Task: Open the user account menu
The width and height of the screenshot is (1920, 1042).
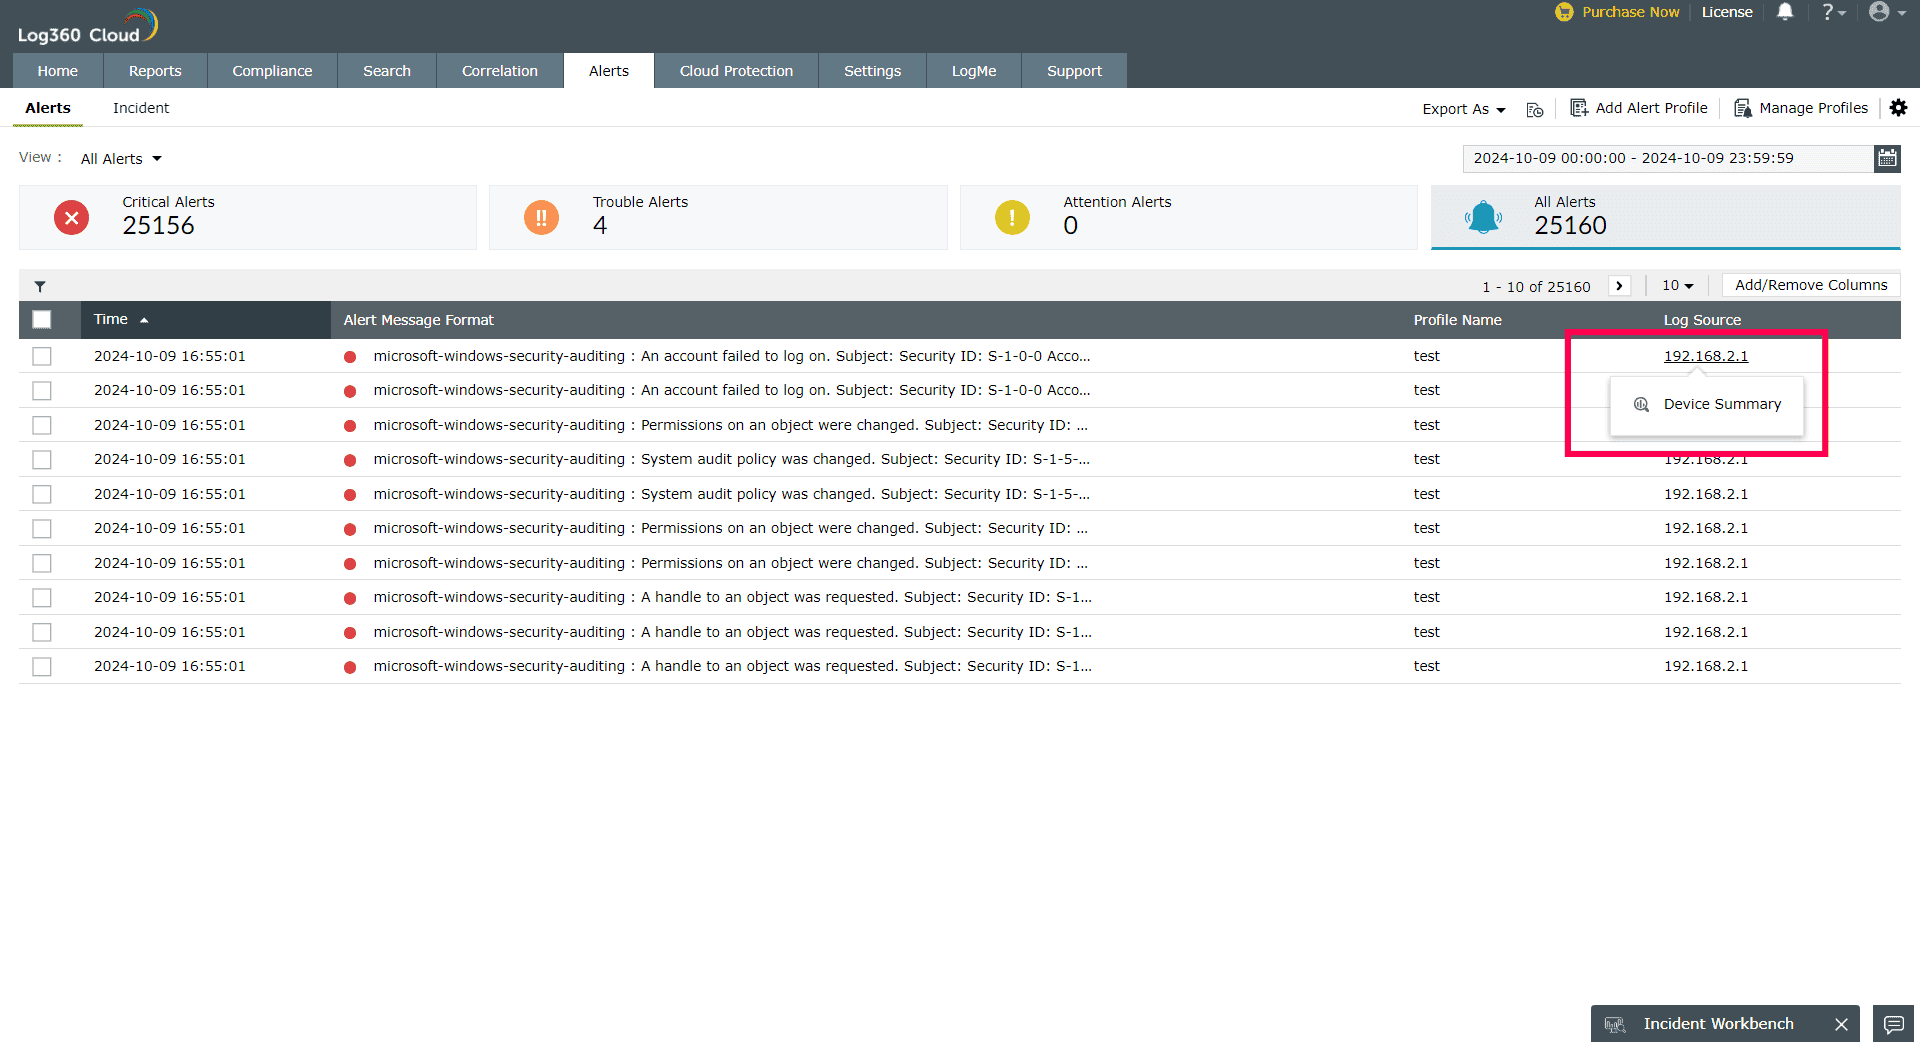Action: tap(1887, 12)
